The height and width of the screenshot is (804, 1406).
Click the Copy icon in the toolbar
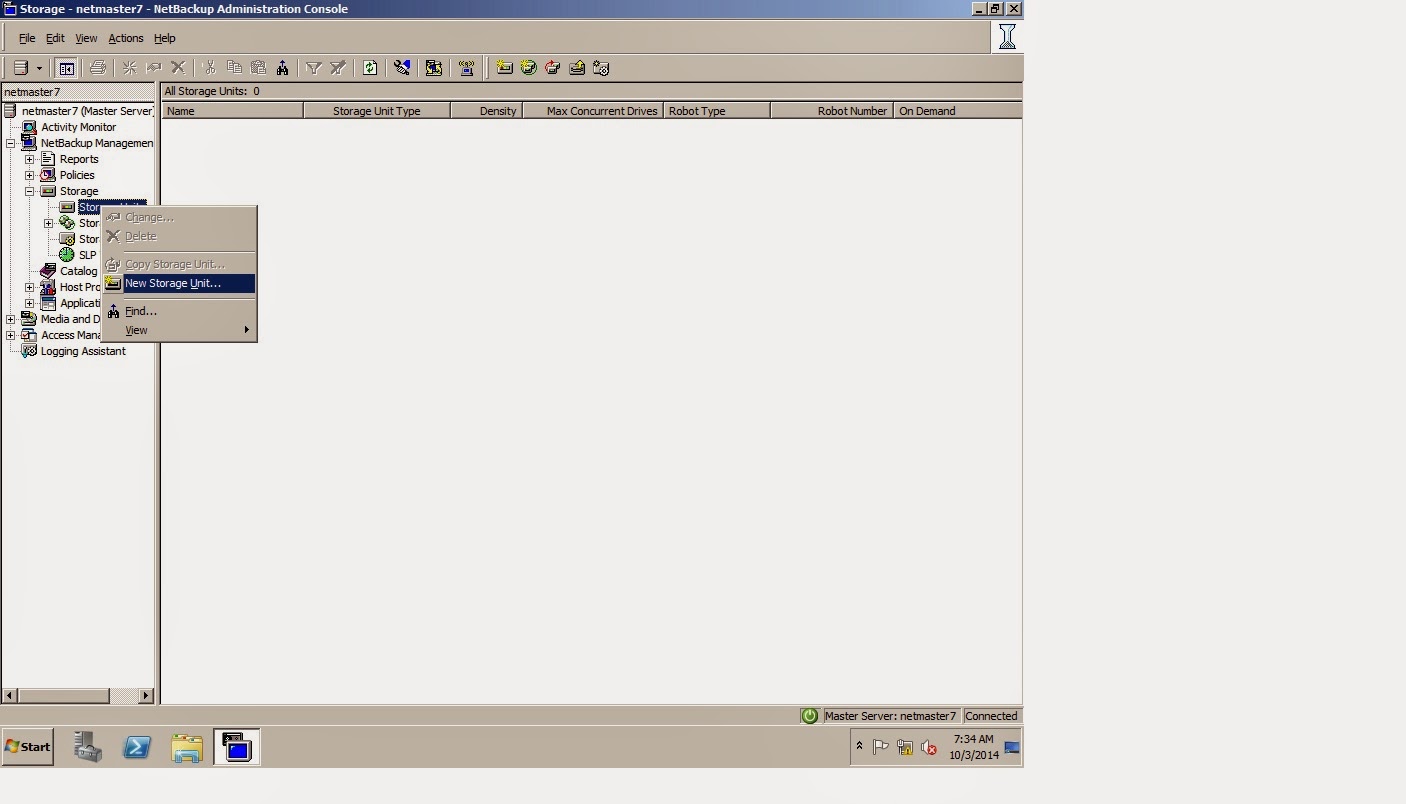[x=235, y=67]
